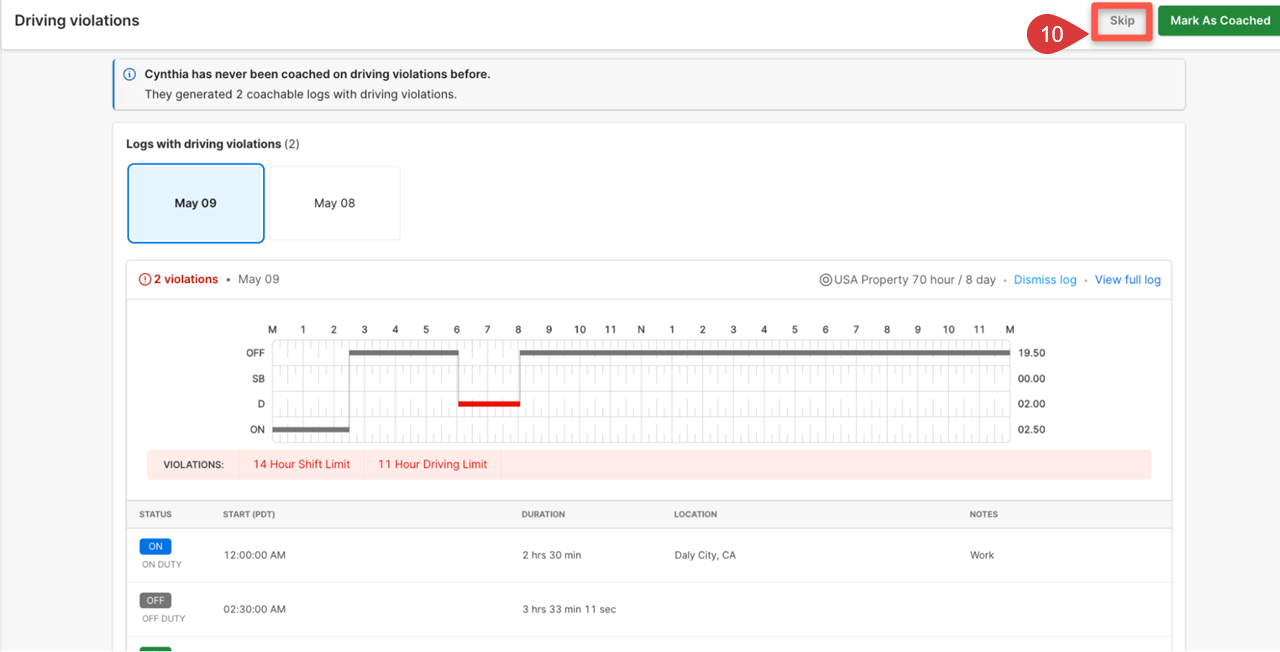1280x652 pixels.
Task: Click the 00.00 SB hours total
Action: [x=1031, y=379]
